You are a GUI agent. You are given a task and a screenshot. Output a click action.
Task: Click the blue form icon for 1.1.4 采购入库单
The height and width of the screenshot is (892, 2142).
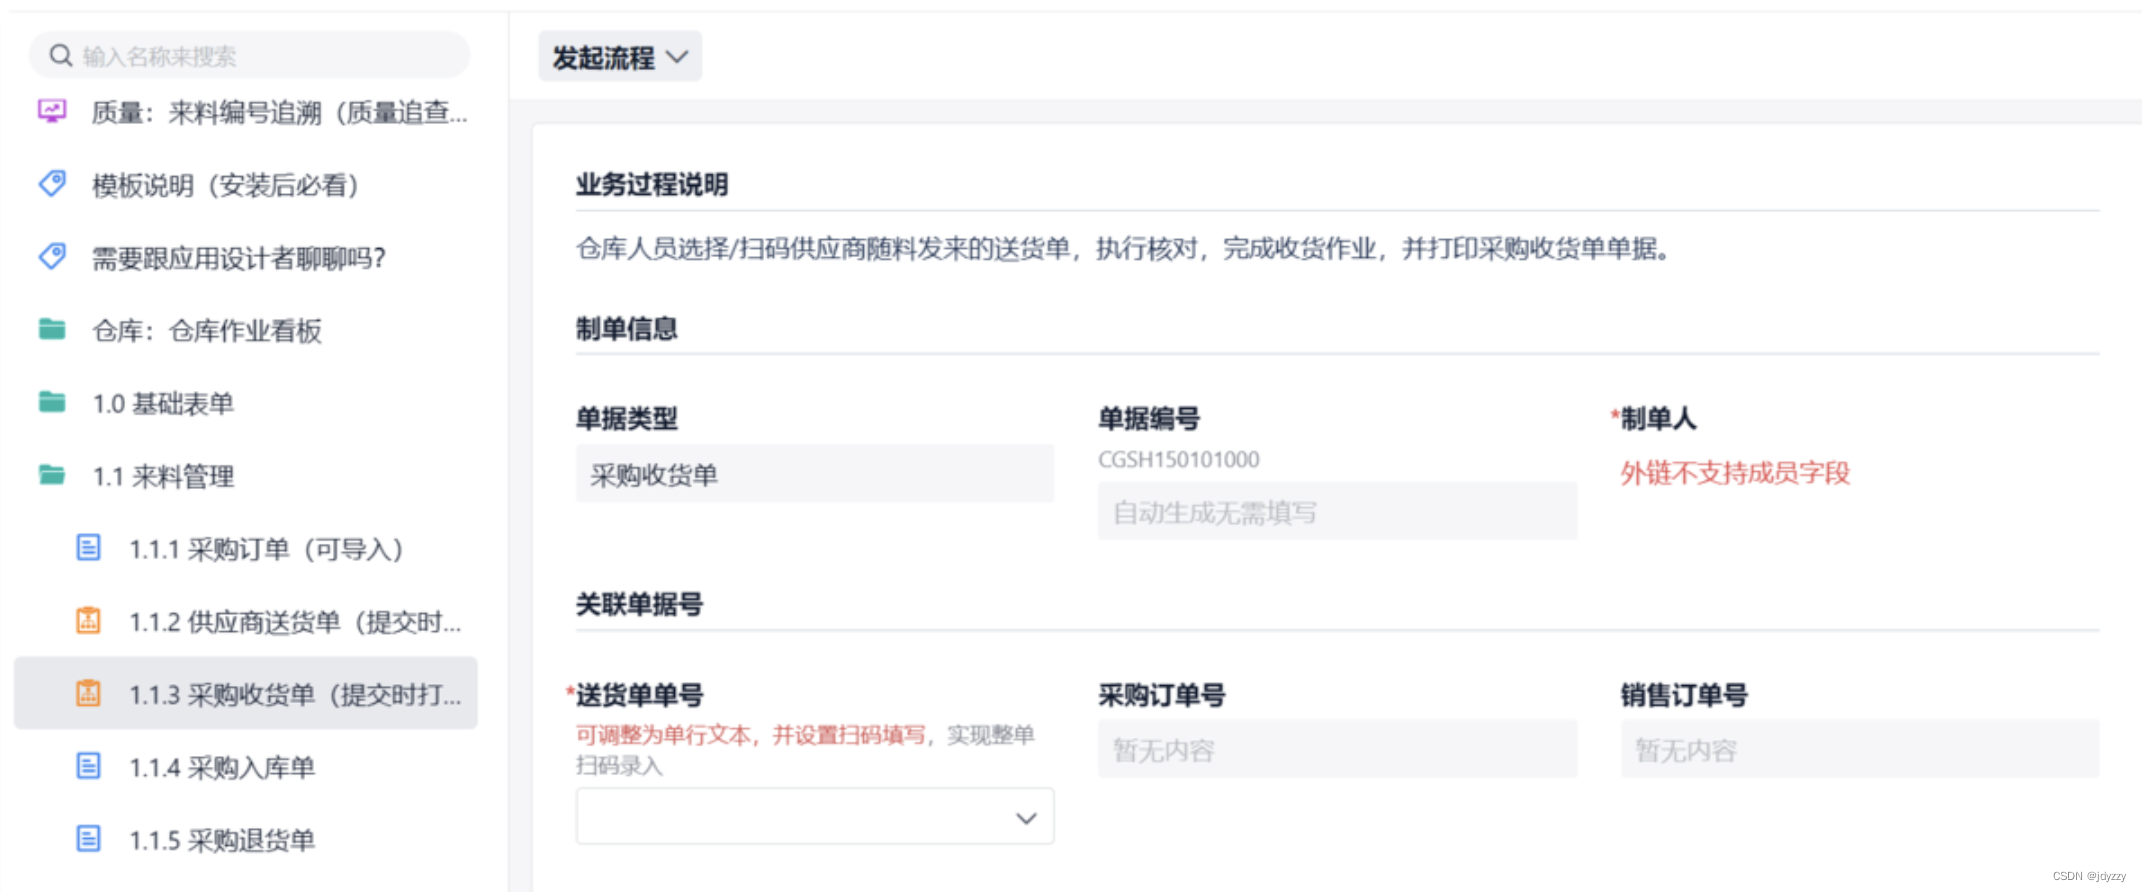[89, 766]
